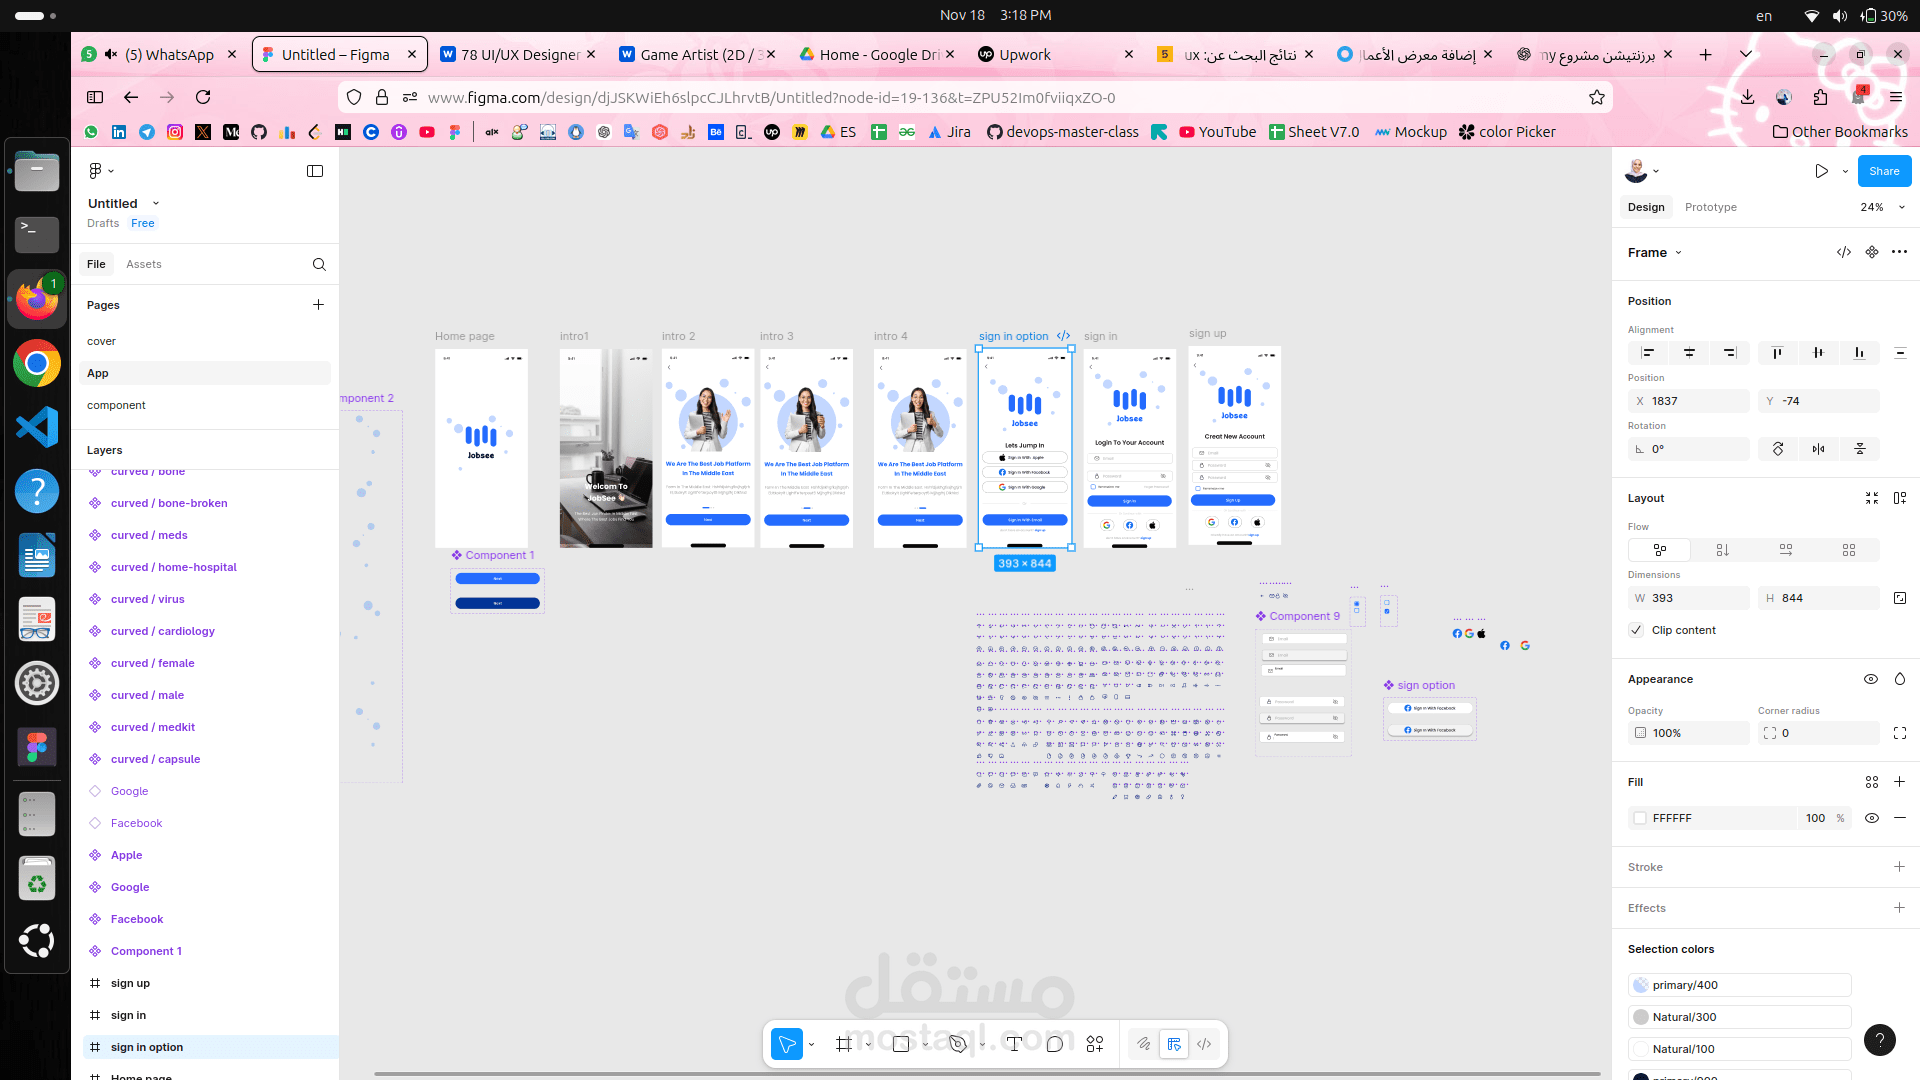Expand the Untitled file name dropdown
The image size is (1920, 1080).
tap(156, 203)
